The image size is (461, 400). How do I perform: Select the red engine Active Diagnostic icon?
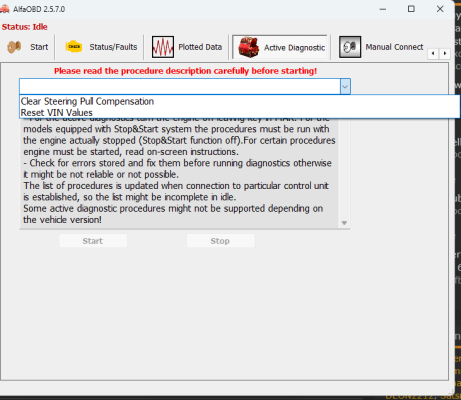point(248,47)
